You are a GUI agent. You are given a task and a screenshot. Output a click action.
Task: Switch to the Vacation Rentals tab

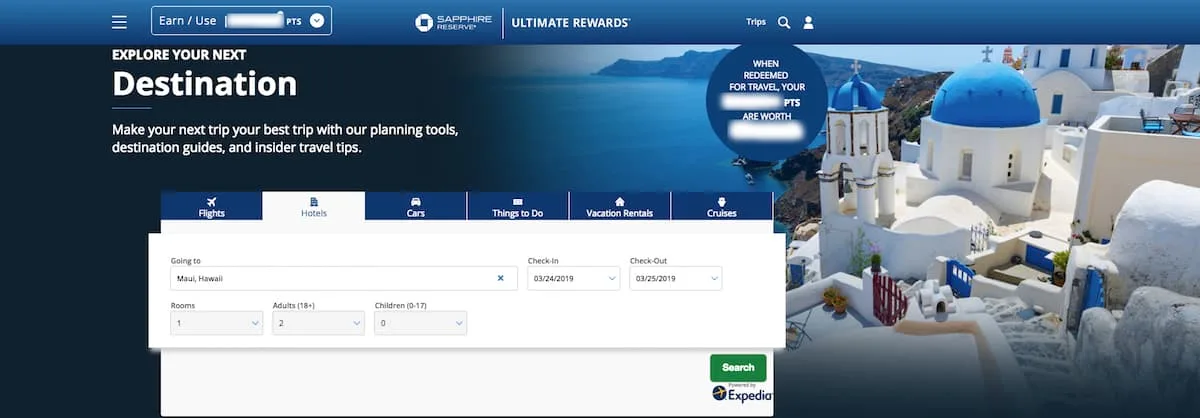pos(620,206)
